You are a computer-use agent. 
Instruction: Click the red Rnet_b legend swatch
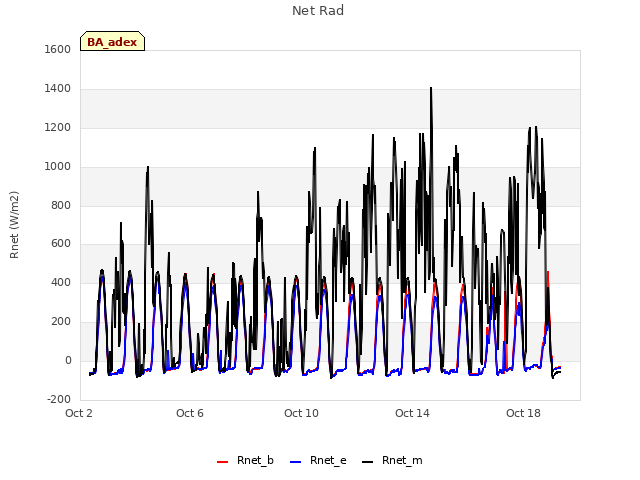[222, 462]
